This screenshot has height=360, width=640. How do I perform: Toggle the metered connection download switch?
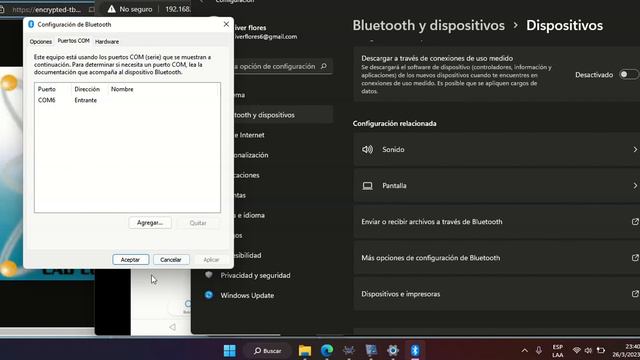point(628,75)
